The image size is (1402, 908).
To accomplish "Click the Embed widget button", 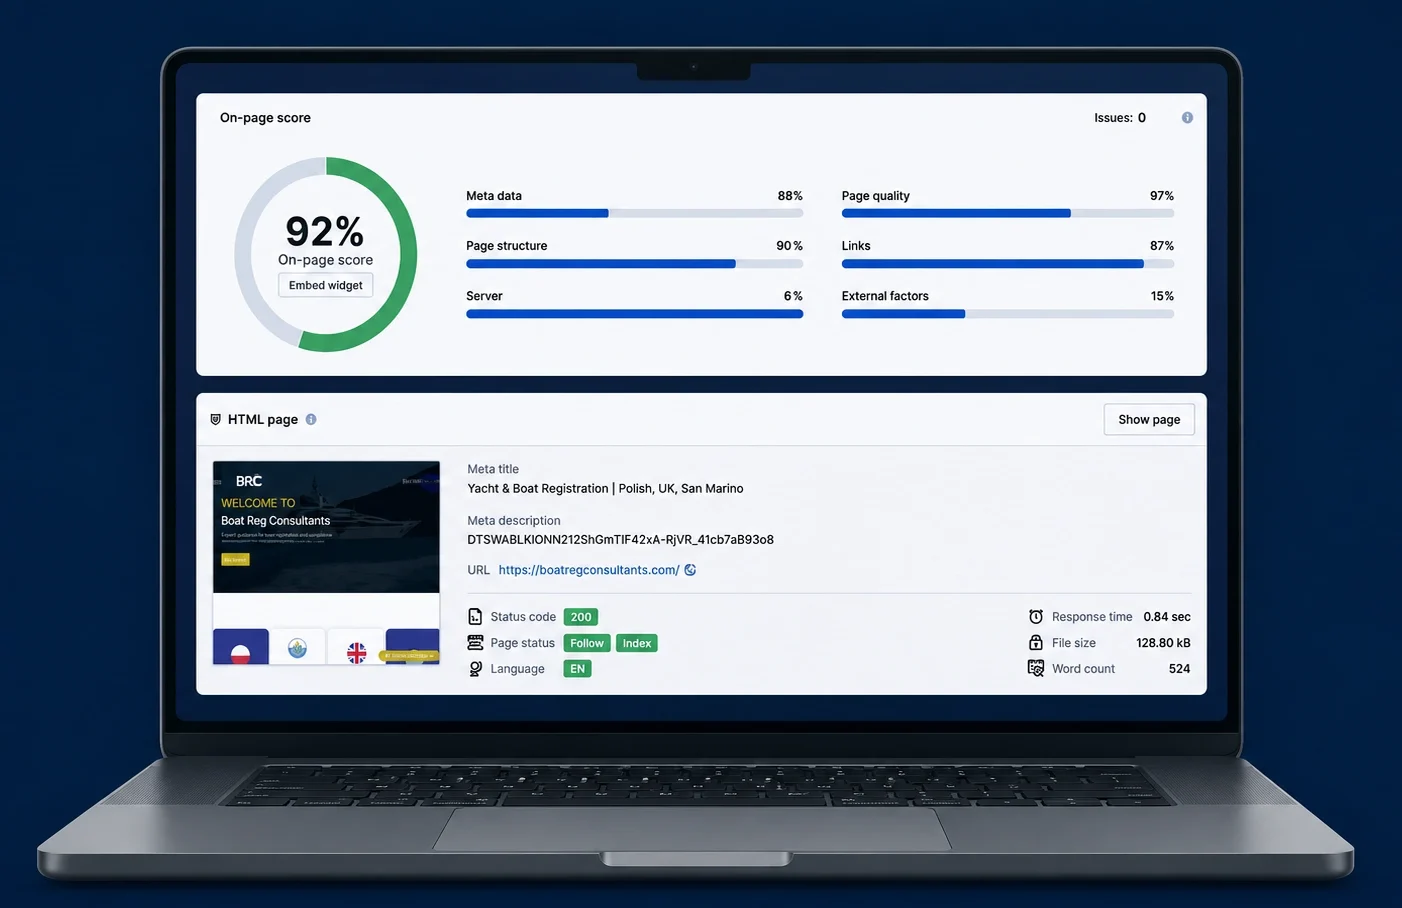I will [326, 285].
